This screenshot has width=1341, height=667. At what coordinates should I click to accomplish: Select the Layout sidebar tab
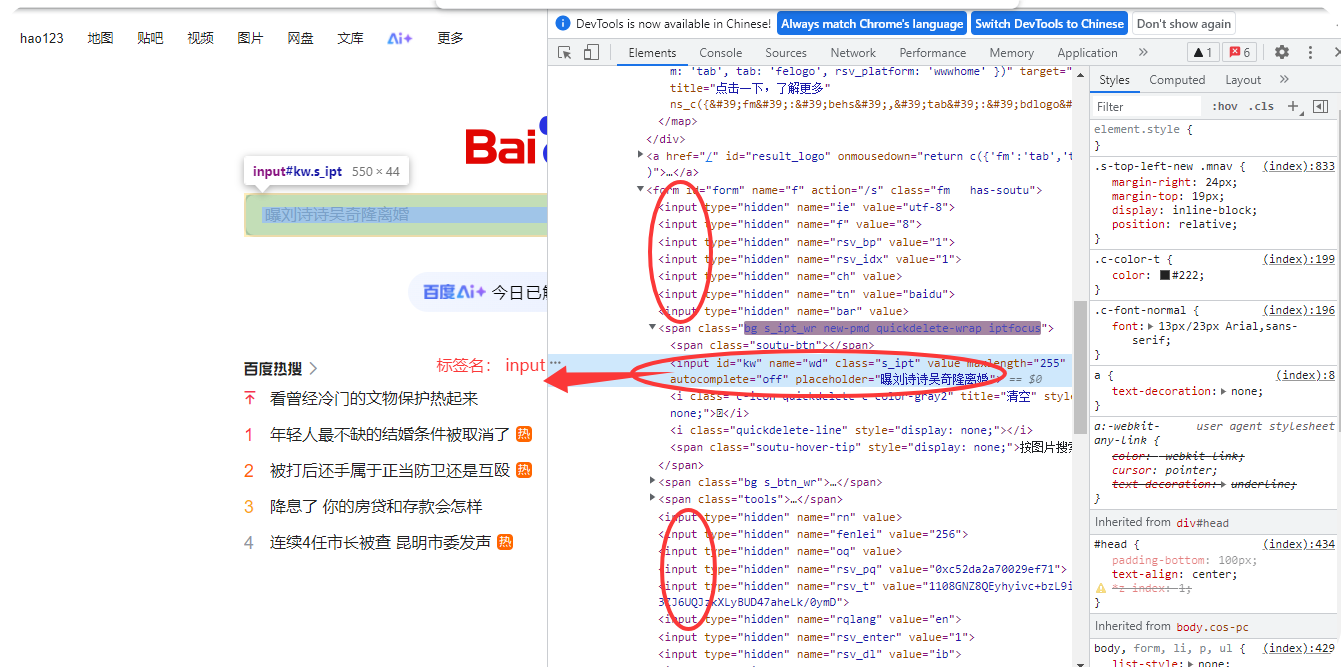1243,80
